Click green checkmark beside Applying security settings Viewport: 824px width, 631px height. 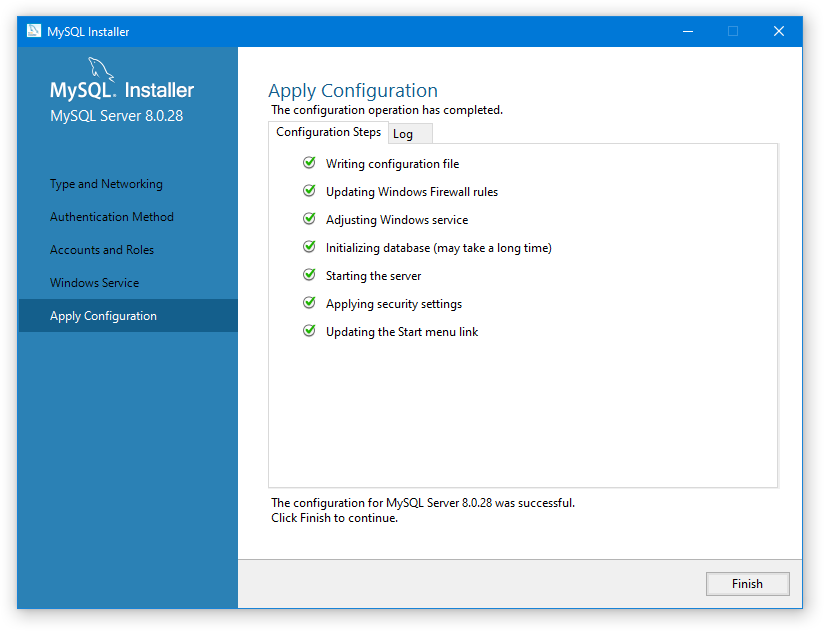point(309,303)
